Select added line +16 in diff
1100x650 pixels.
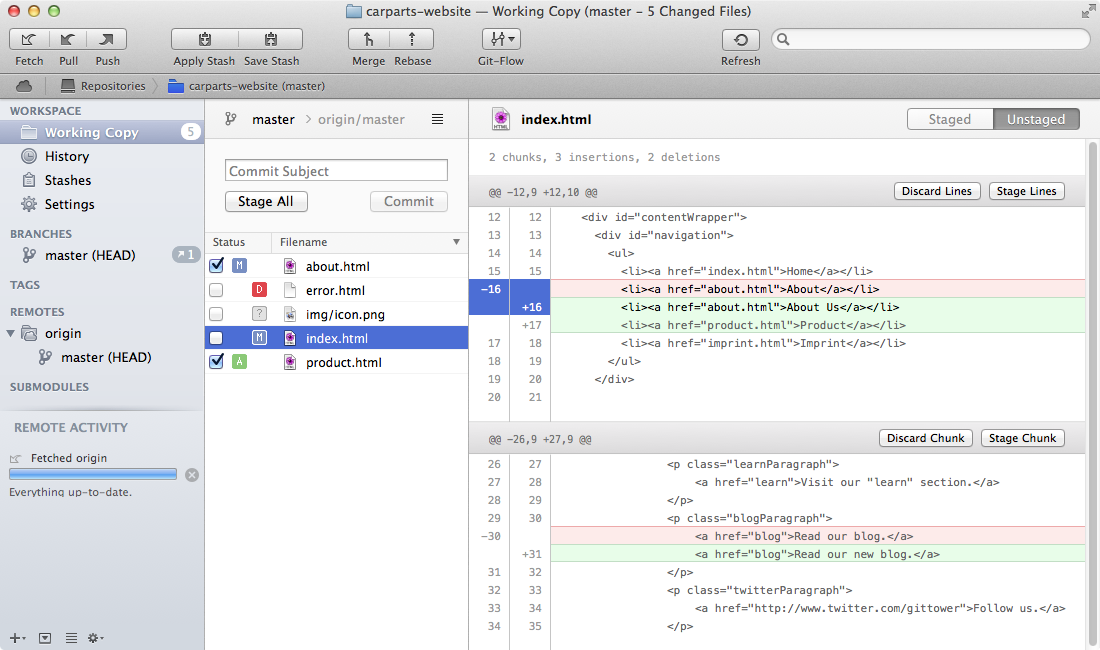[777, 307]
